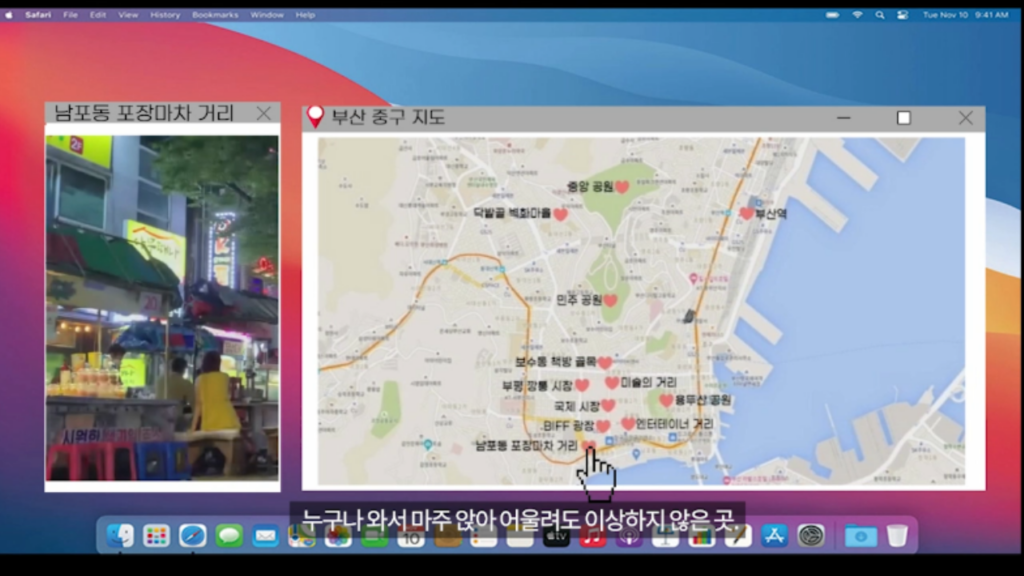Click the heart marker for 미술의 거리
1024x576 pixels.
tap(612, 383)
